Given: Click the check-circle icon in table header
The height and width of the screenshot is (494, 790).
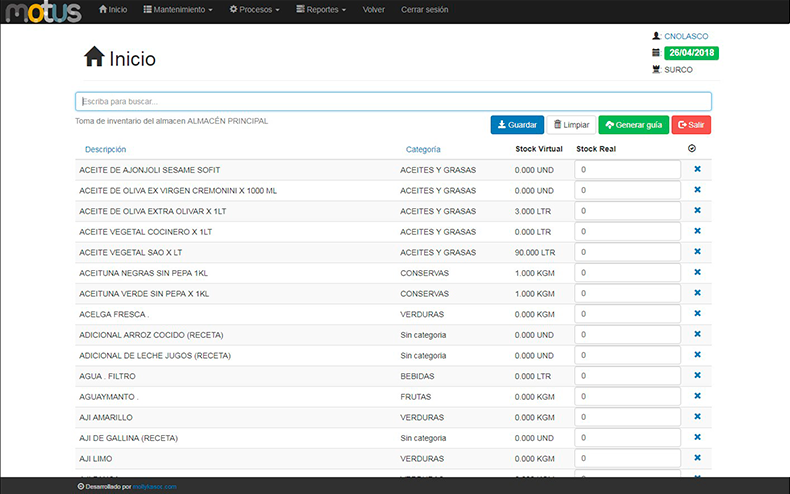Looking at the screenshot, I should point(692,149).
